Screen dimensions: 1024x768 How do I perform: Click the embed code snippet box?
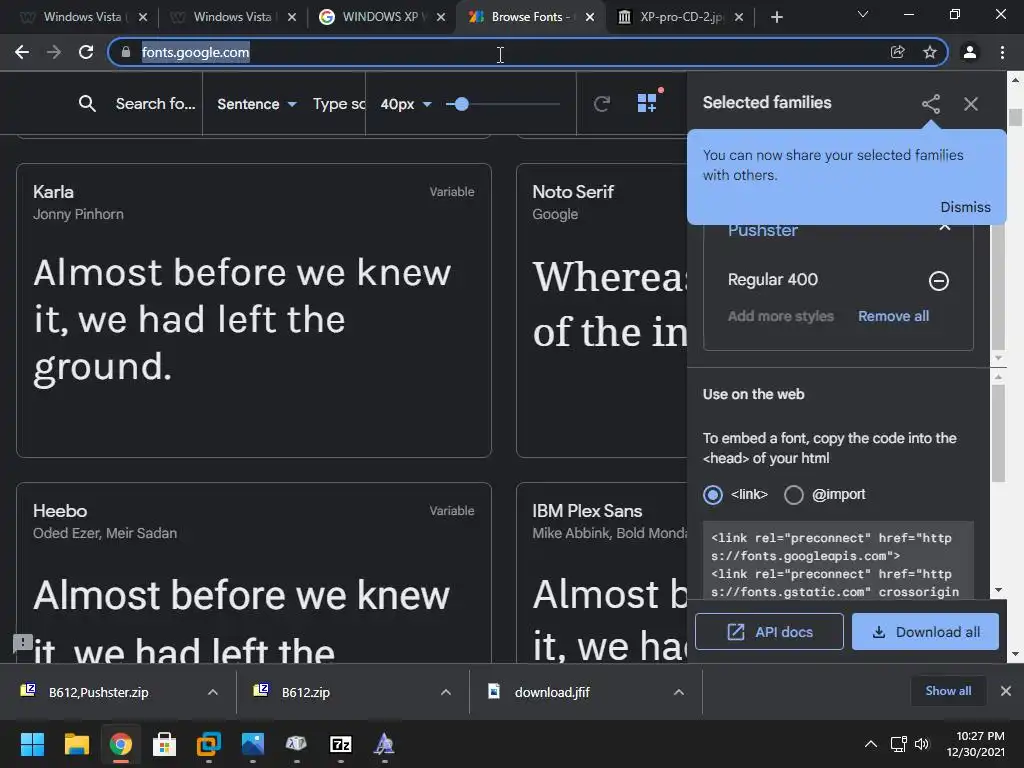[838, 560]
